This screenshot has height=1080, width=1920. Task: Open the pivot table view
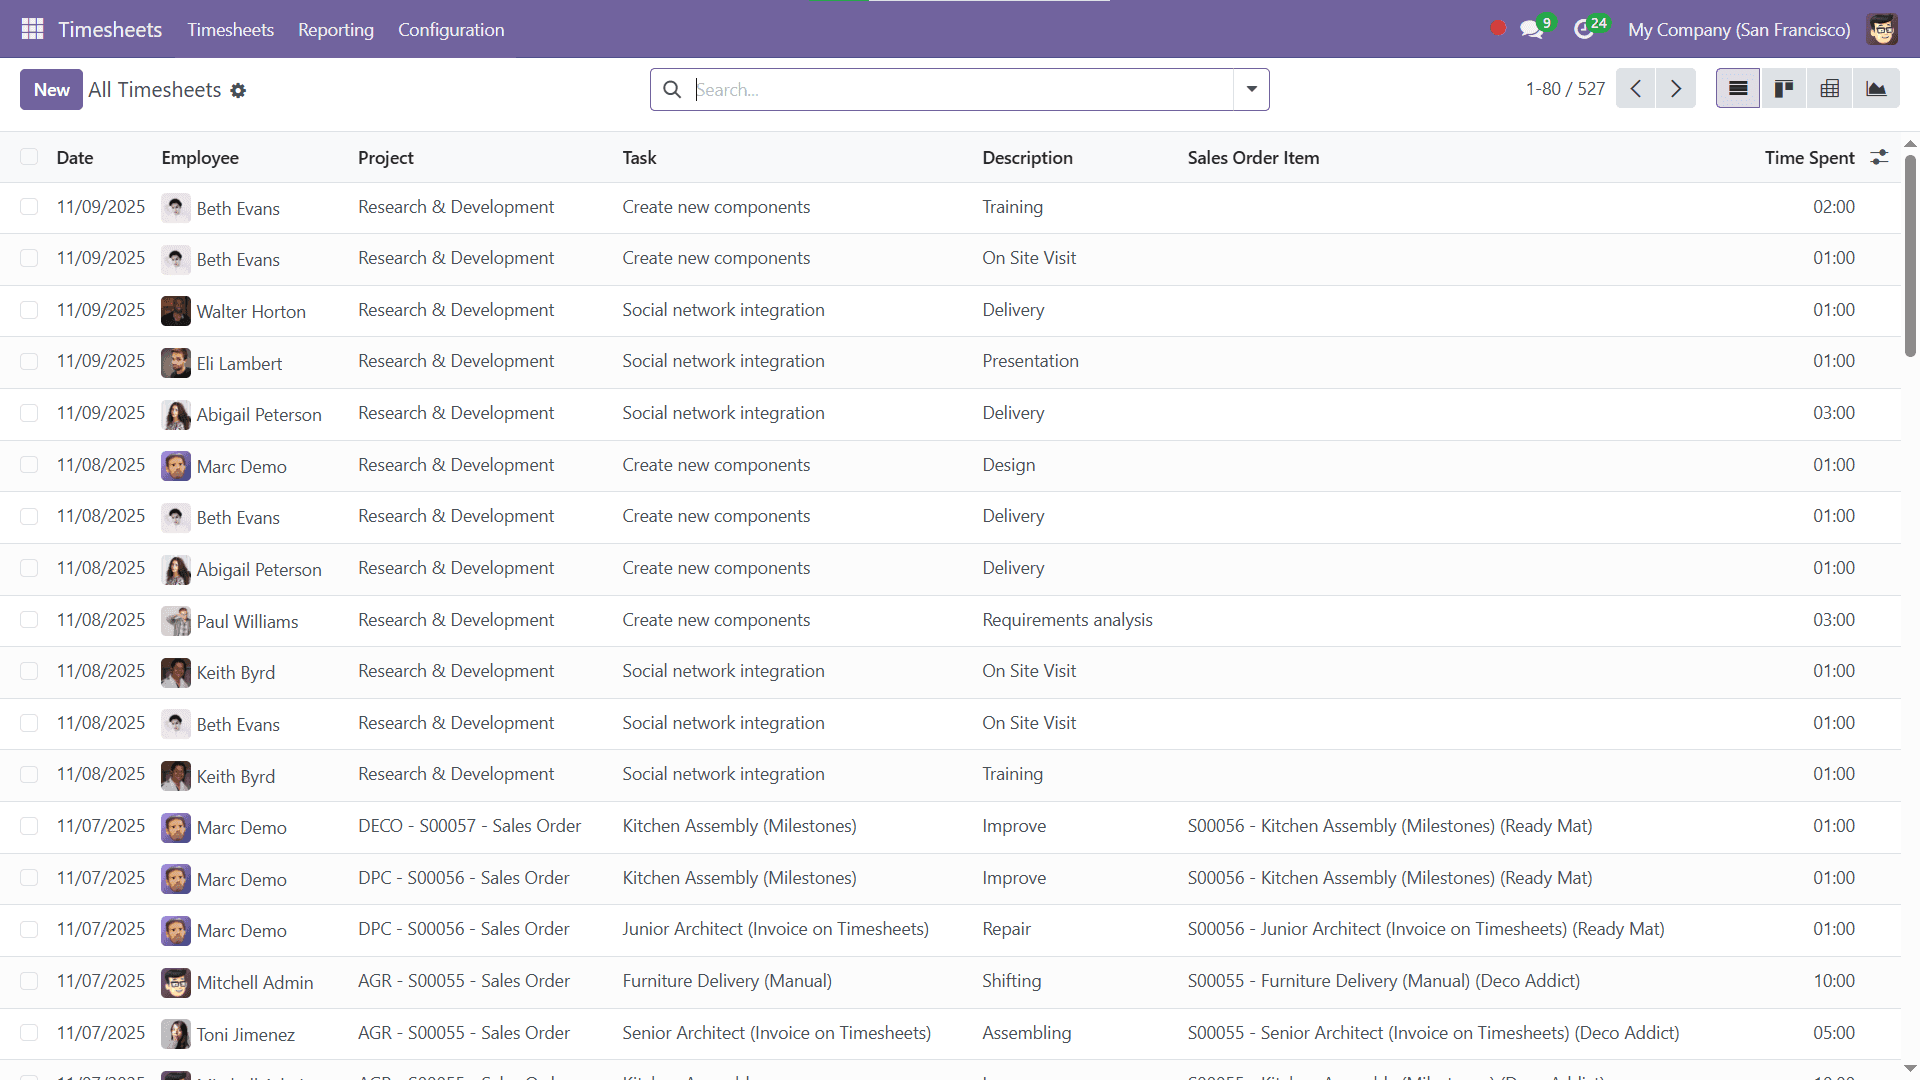[x=1830, y=88]
